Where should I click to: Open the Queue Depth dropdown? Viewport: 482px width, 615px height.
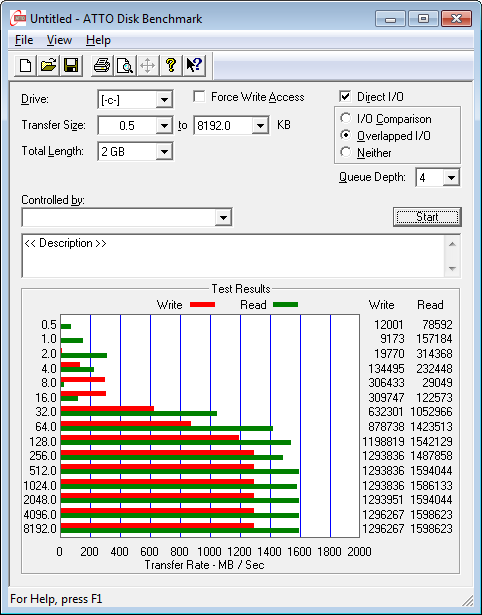pyautogui.click(x=451, y=178)
